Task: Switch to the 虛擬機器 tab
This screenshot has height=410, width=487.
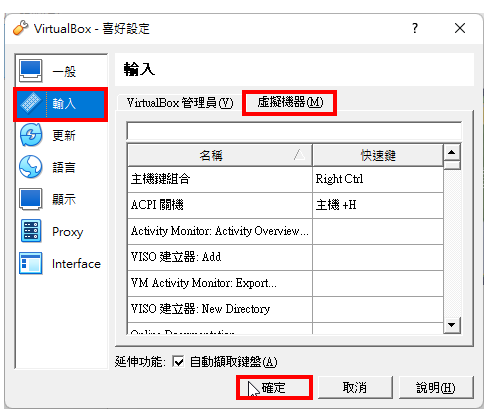Action: [x=290, y=102]
